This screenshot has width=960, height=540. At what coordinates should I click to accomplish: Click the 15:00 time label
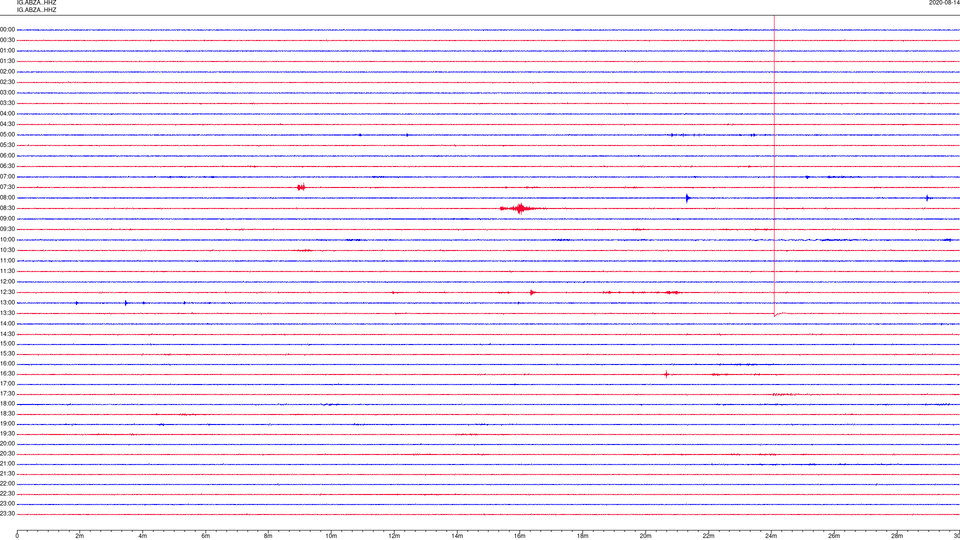click(7, 344)
